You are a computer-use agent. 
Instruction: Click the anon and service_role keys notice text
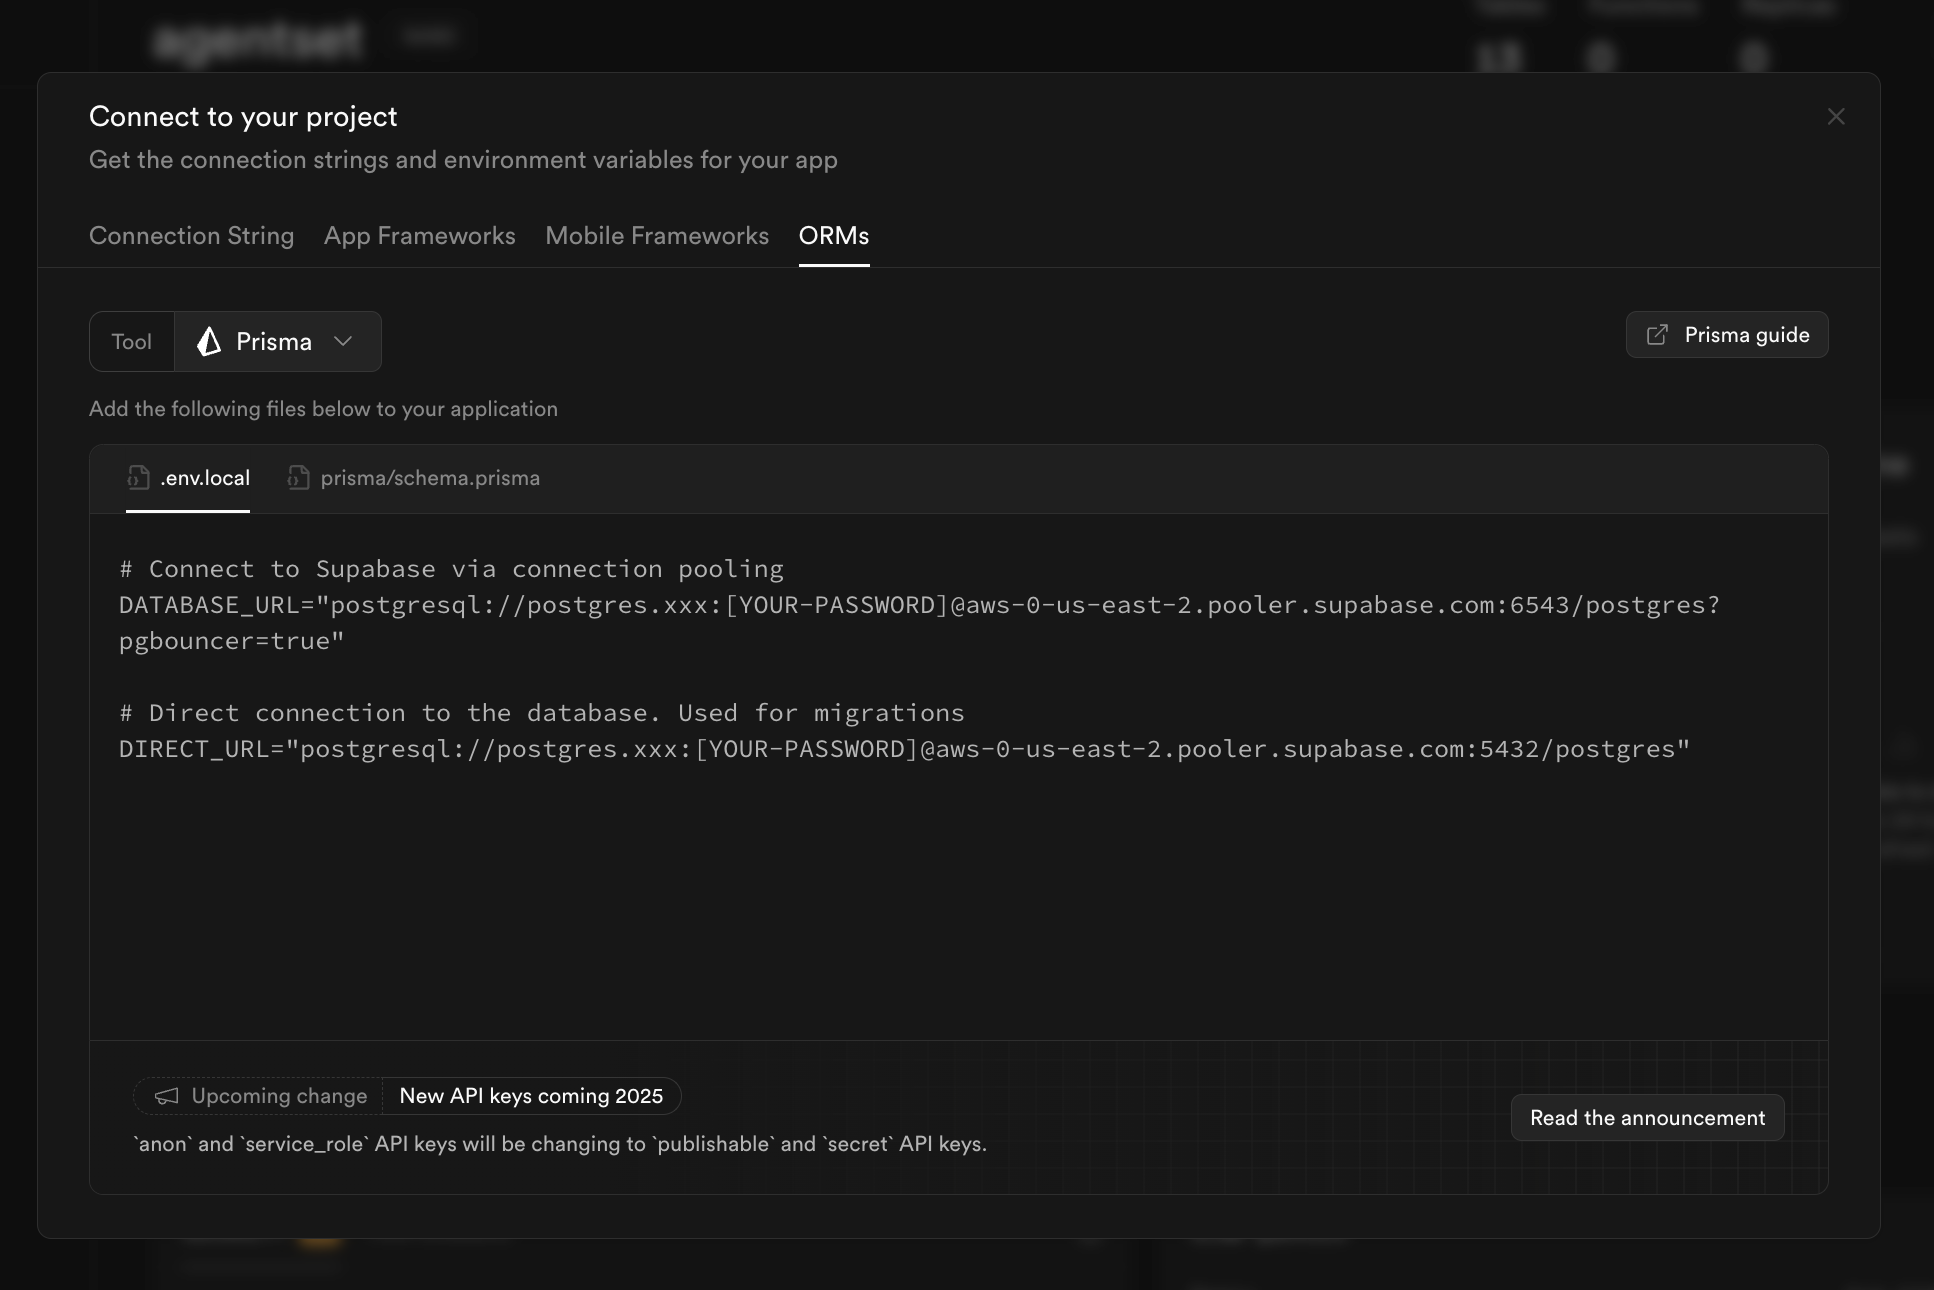(560, 1144)
